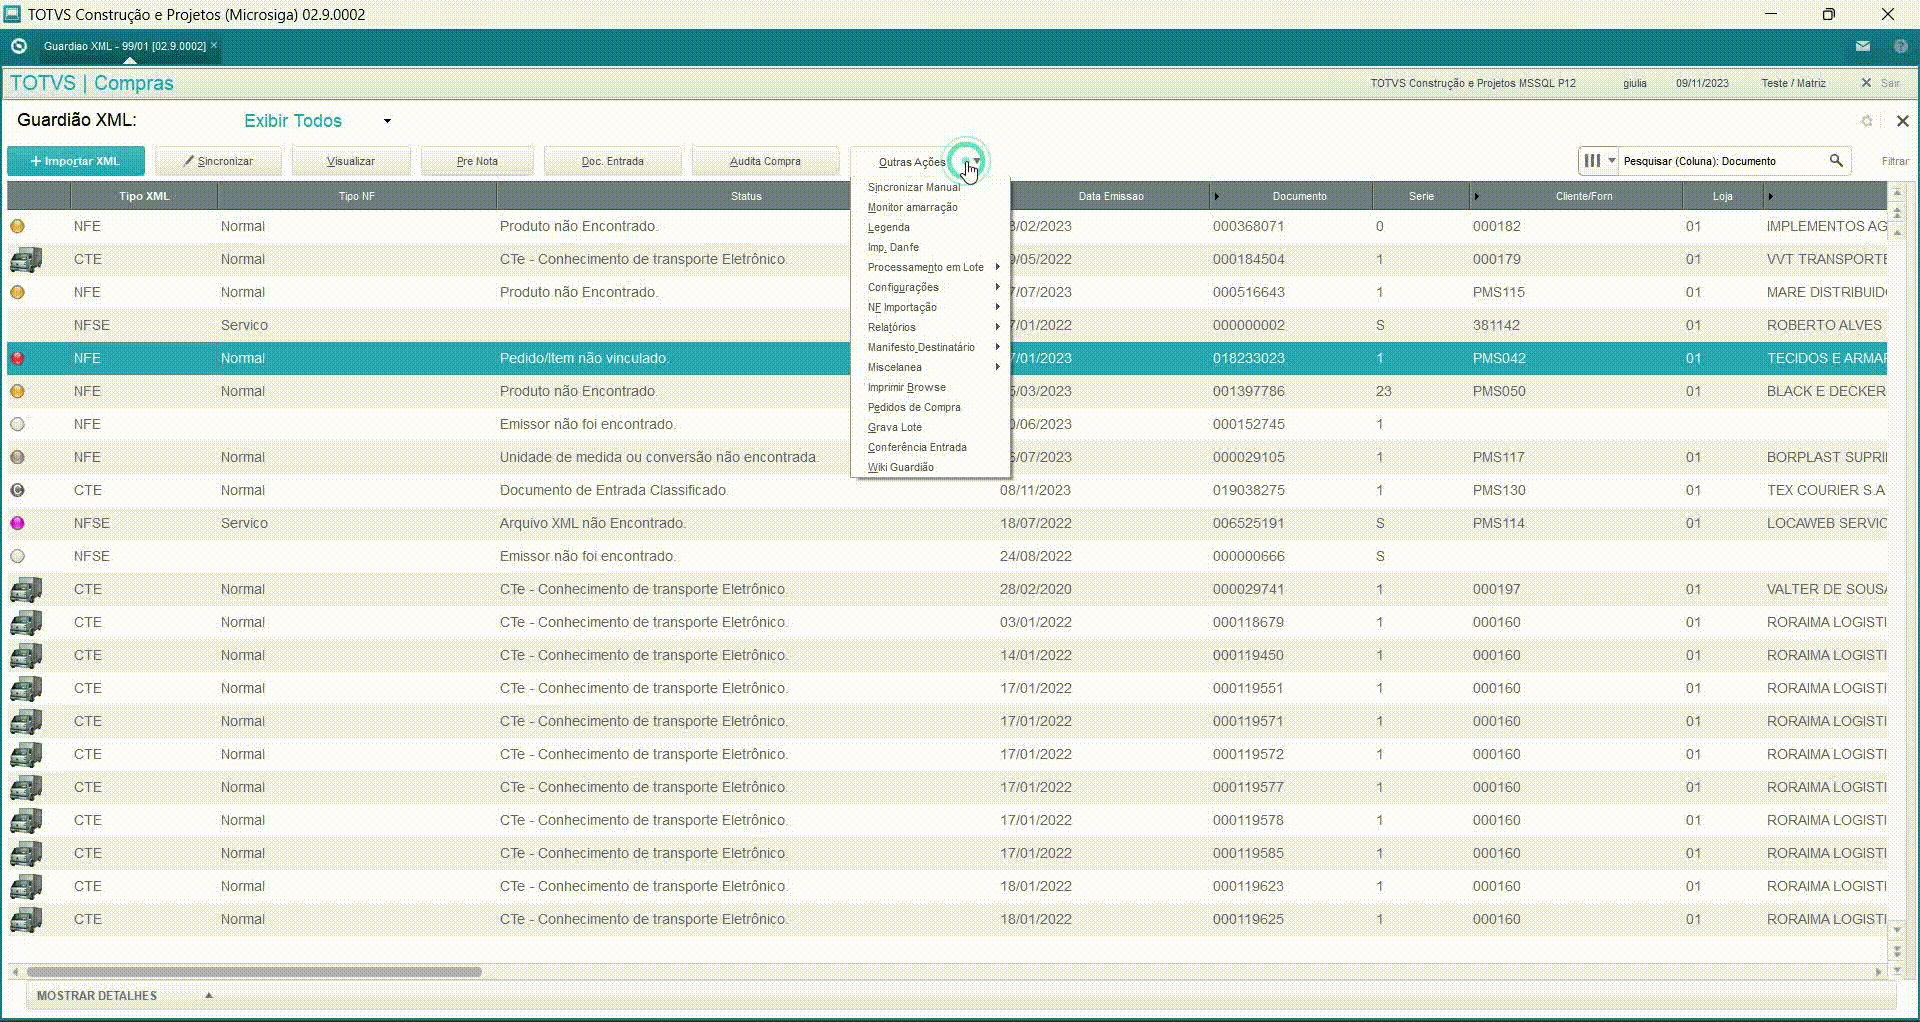Open the mail envelope icon at top right
The width and height of the screenshot is (1920, 1022).
coord(1863,46)
